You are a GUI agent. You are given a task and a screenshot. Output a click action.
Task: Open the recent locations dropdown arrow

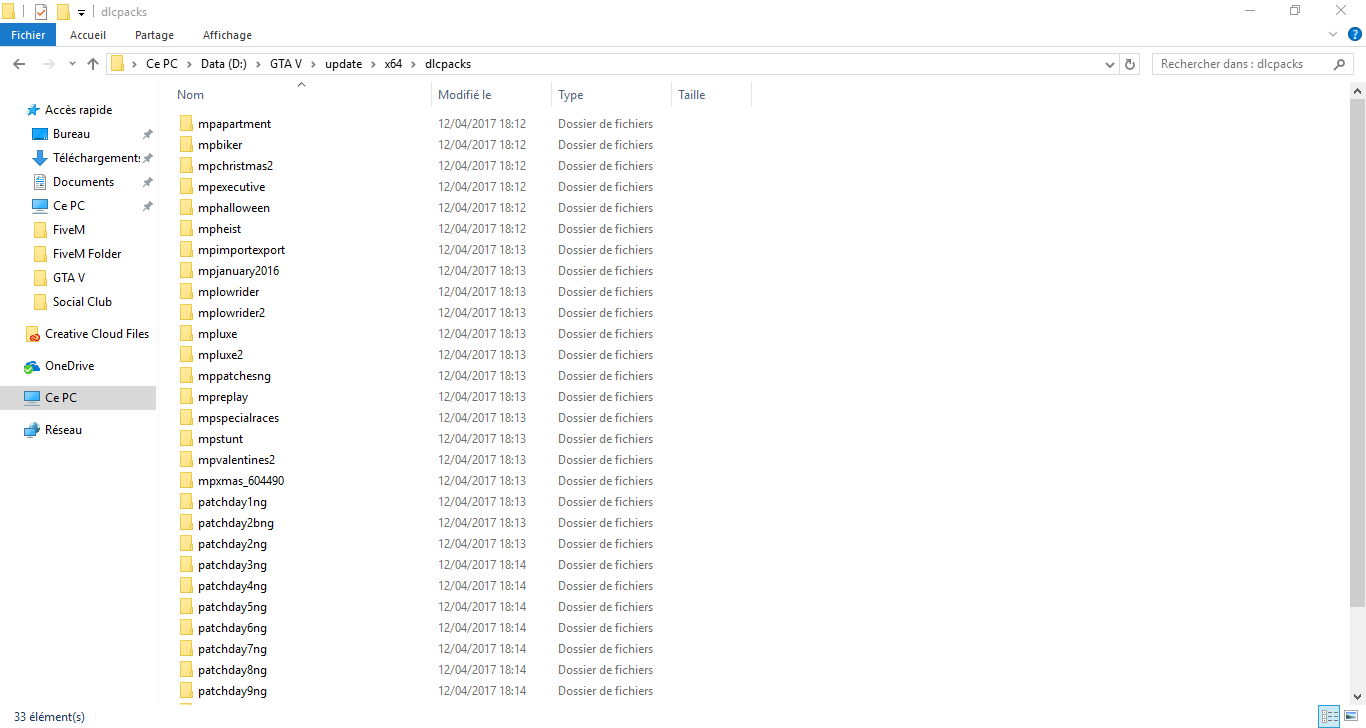click(x=72, y=64)
